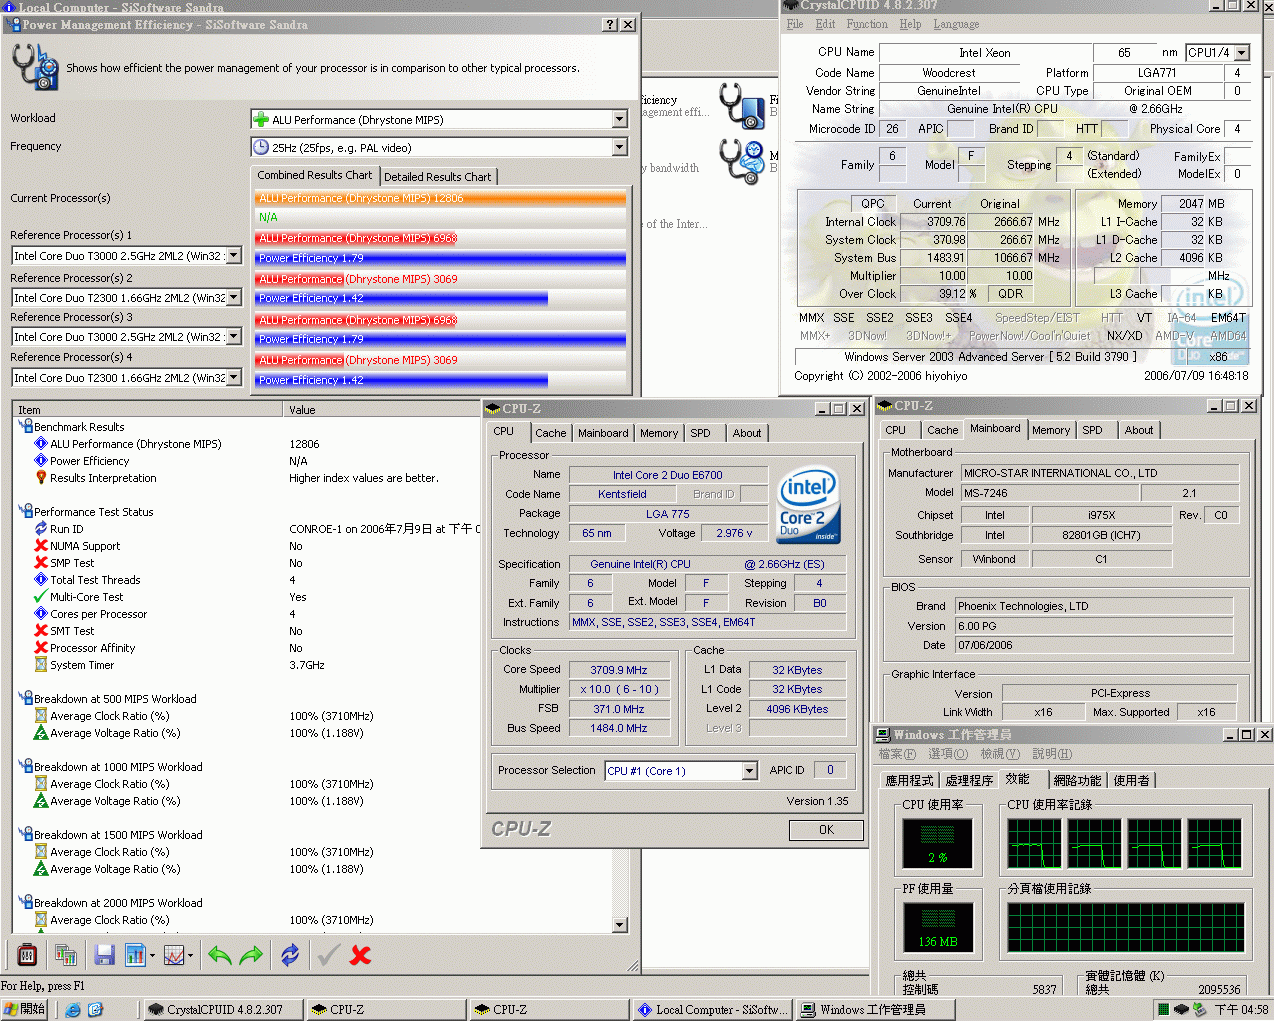This screenshot has width=1274, height=1021.
Task: Click the lightbulb icon beside Results Interpretation
Action: click(x=41, y=478)
